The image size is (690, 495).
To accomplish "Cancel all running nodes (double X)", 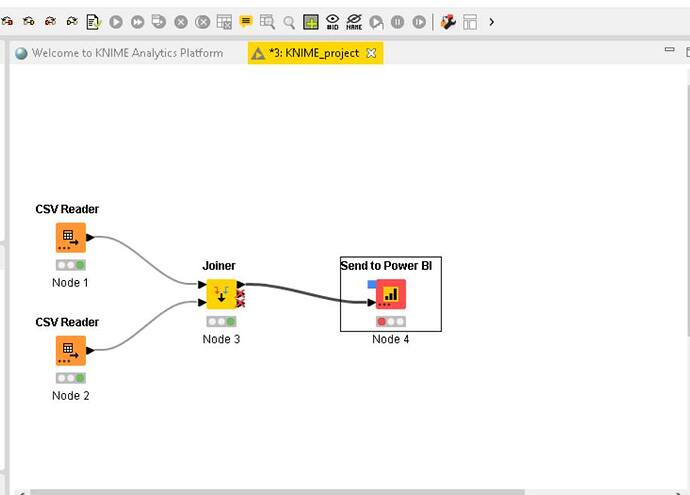I will 202,22.
